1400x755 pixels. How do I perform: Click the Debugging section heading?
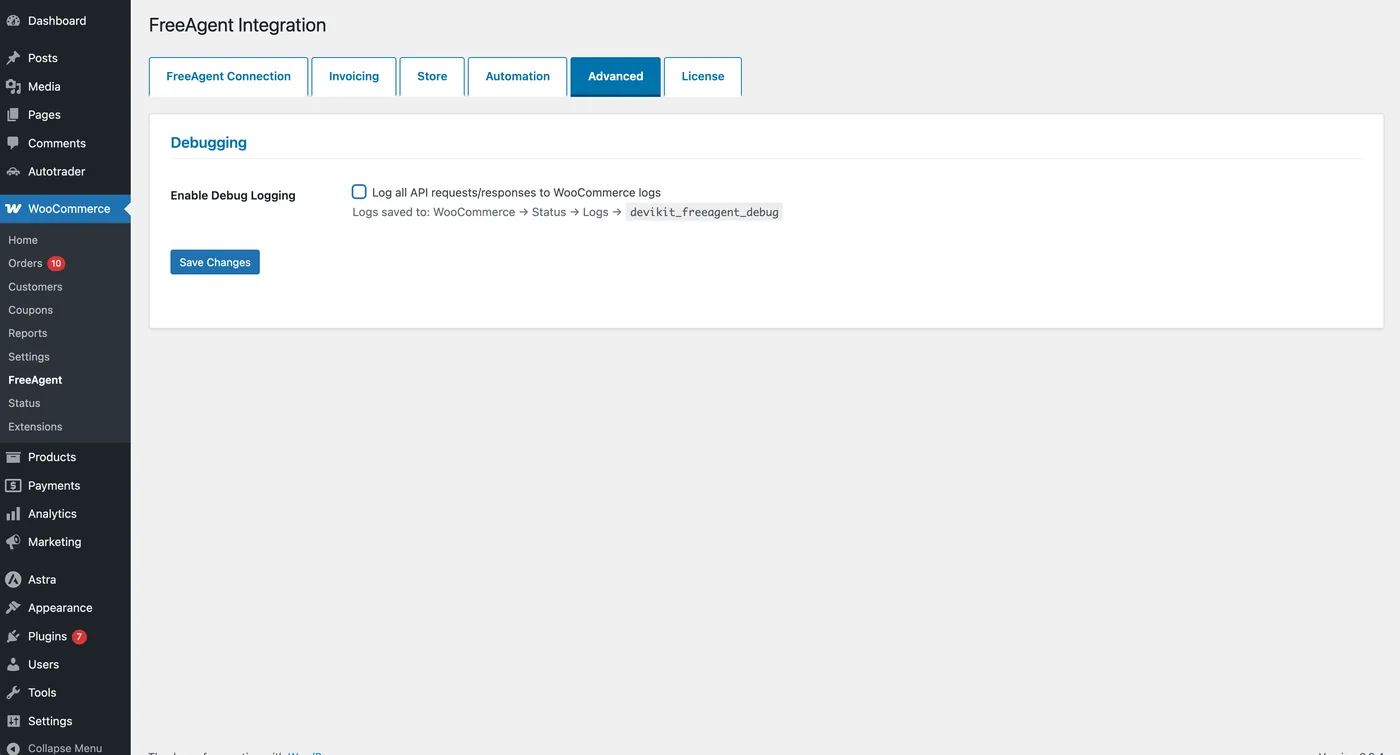[x=209, y=142]
